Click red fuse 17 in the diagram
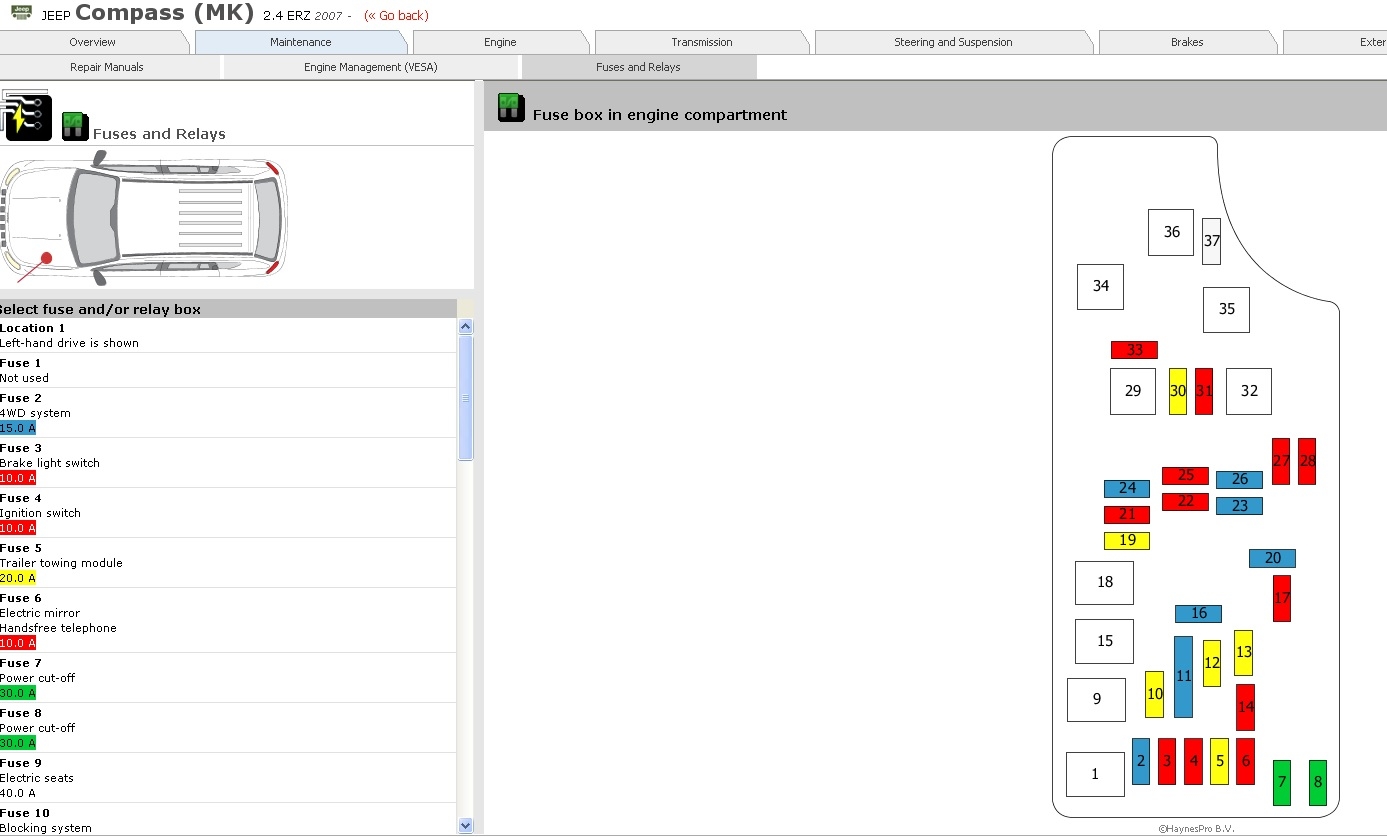 [x=1281, y=598]
